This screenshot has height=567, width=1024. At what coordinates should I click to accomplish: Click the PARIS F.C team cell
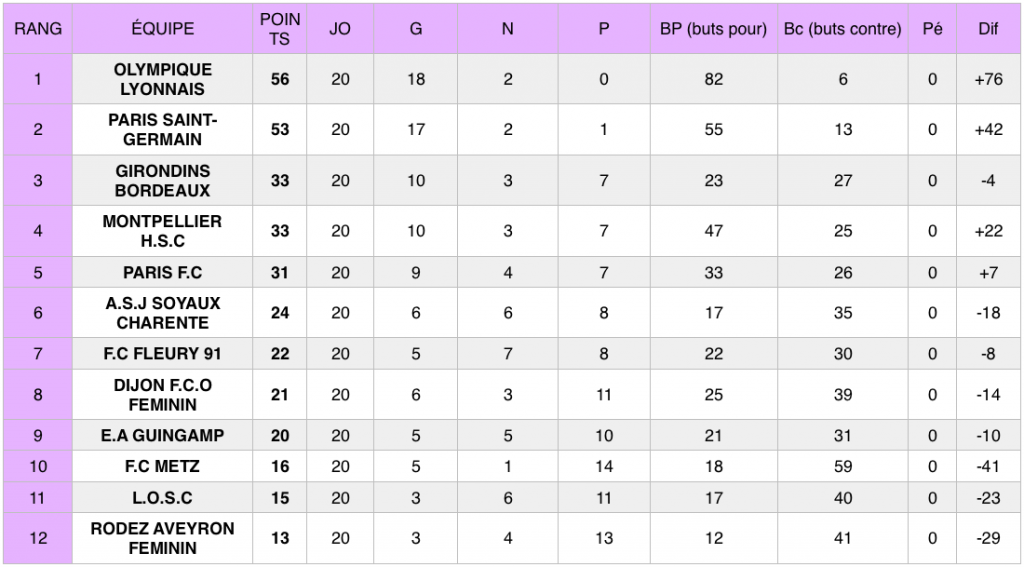click(163, 272)
